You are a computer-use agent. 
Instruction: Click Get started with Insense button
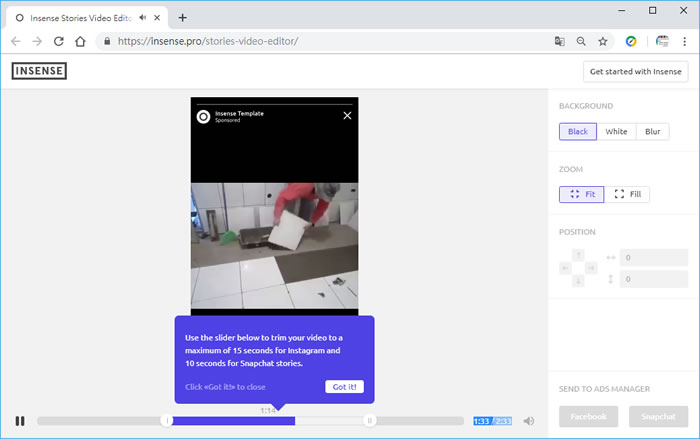[x=635, y=71]
